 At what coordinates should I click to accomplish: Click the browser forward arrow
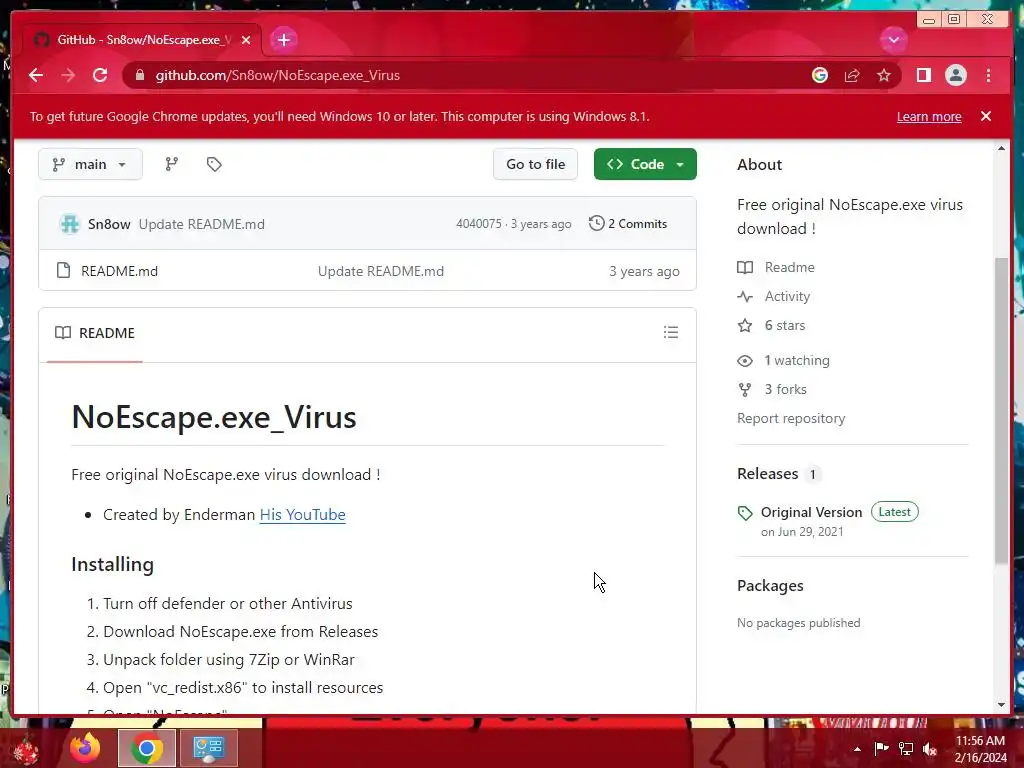[68, 75]
